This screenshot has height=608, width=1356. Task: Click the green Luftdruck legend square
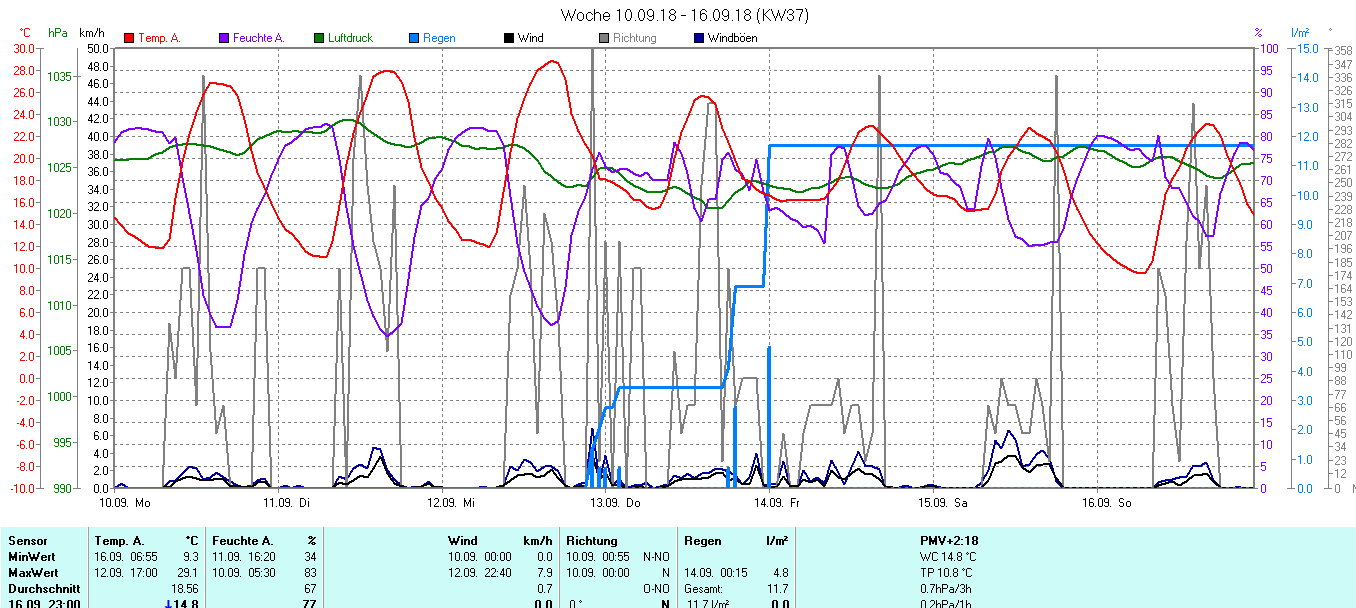coord(320,38)
